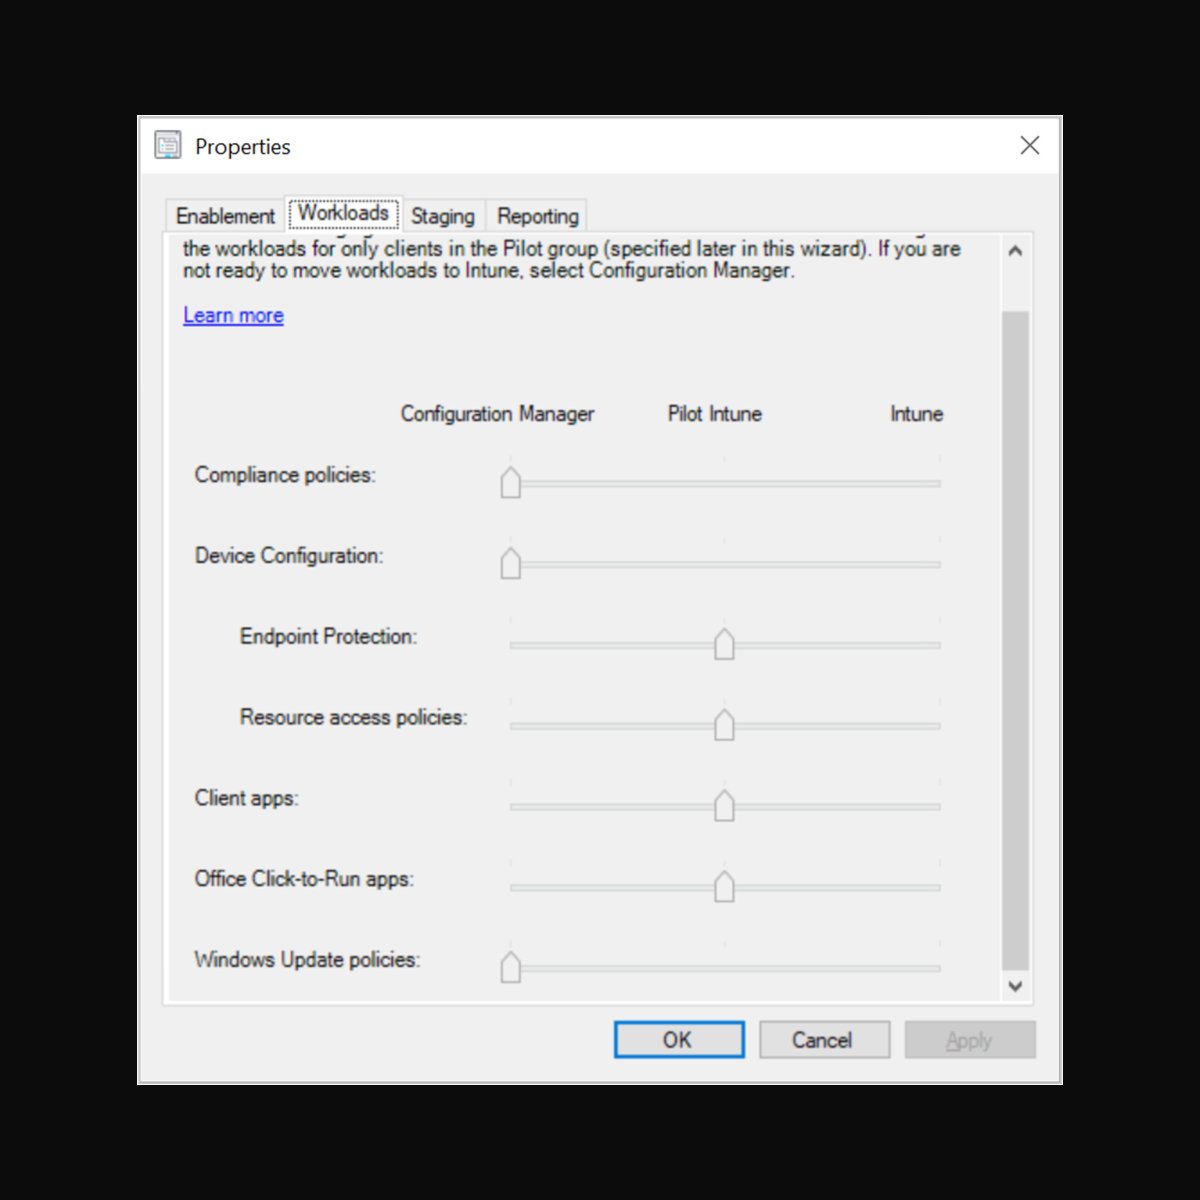Open the Learn more link
Image resolution: width=1200 pixels, height=1200 pixels.
[232, 315]
